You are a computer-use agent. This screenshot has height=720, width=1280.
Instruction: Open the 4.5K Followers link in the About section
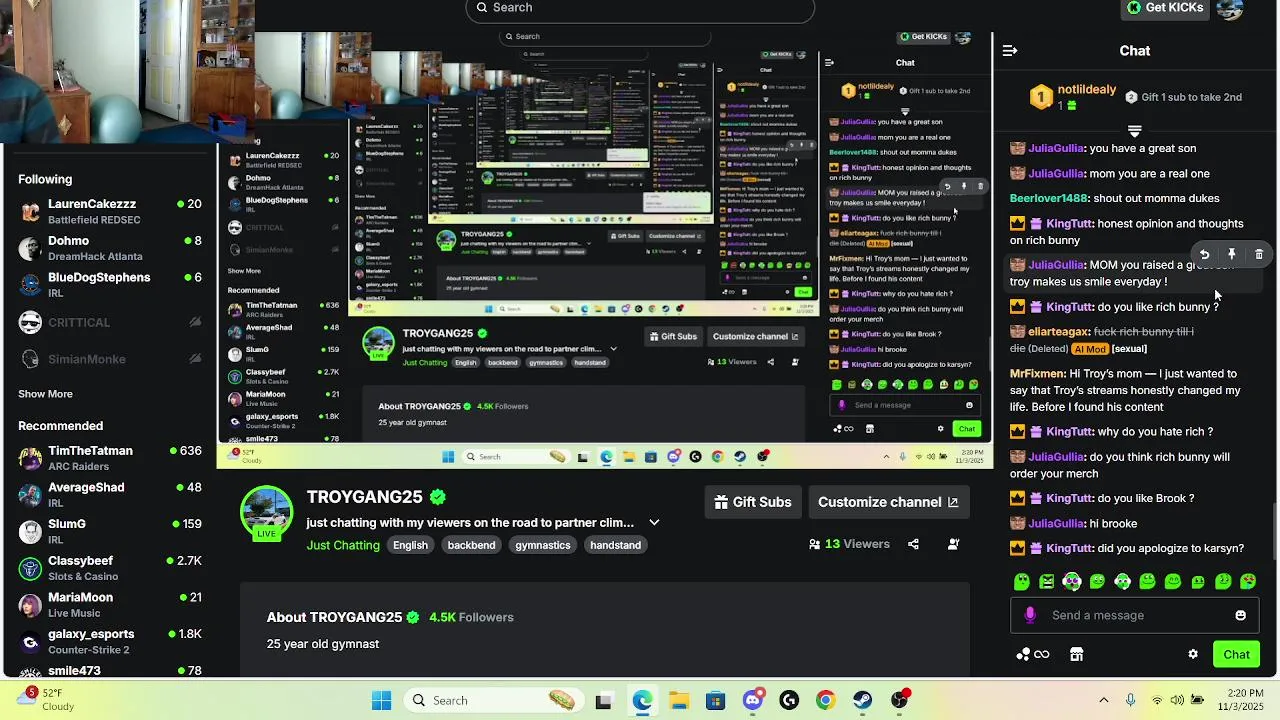pos(471,617)
